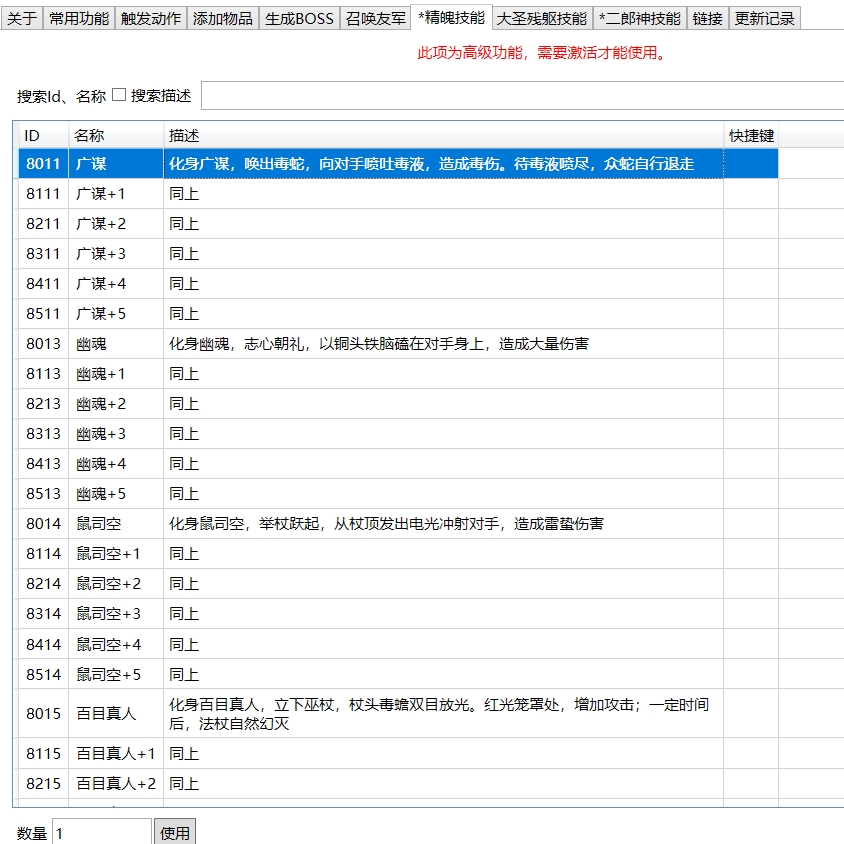Select the 8015 百目真人 row
The height and width of the screenshot is (844, 844).
click(398, 714)
